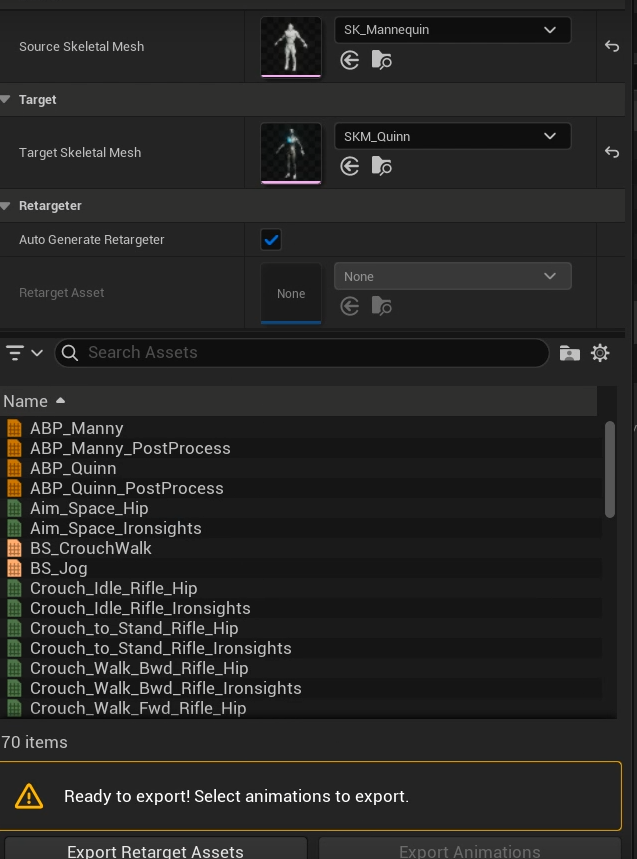The image size is (637, 859).
Task: Open the Retarget Asset None dropdown
Action: [x=452, y=277]
